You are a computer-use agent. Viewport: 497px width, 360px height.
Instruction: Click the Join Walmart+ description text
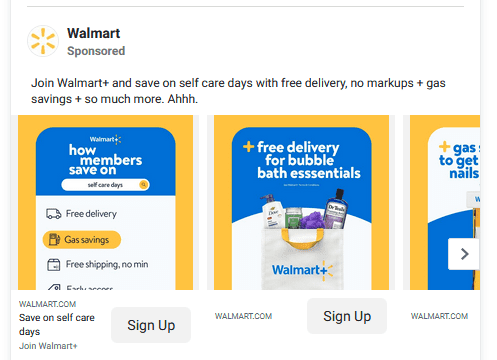tap(48, 346)
